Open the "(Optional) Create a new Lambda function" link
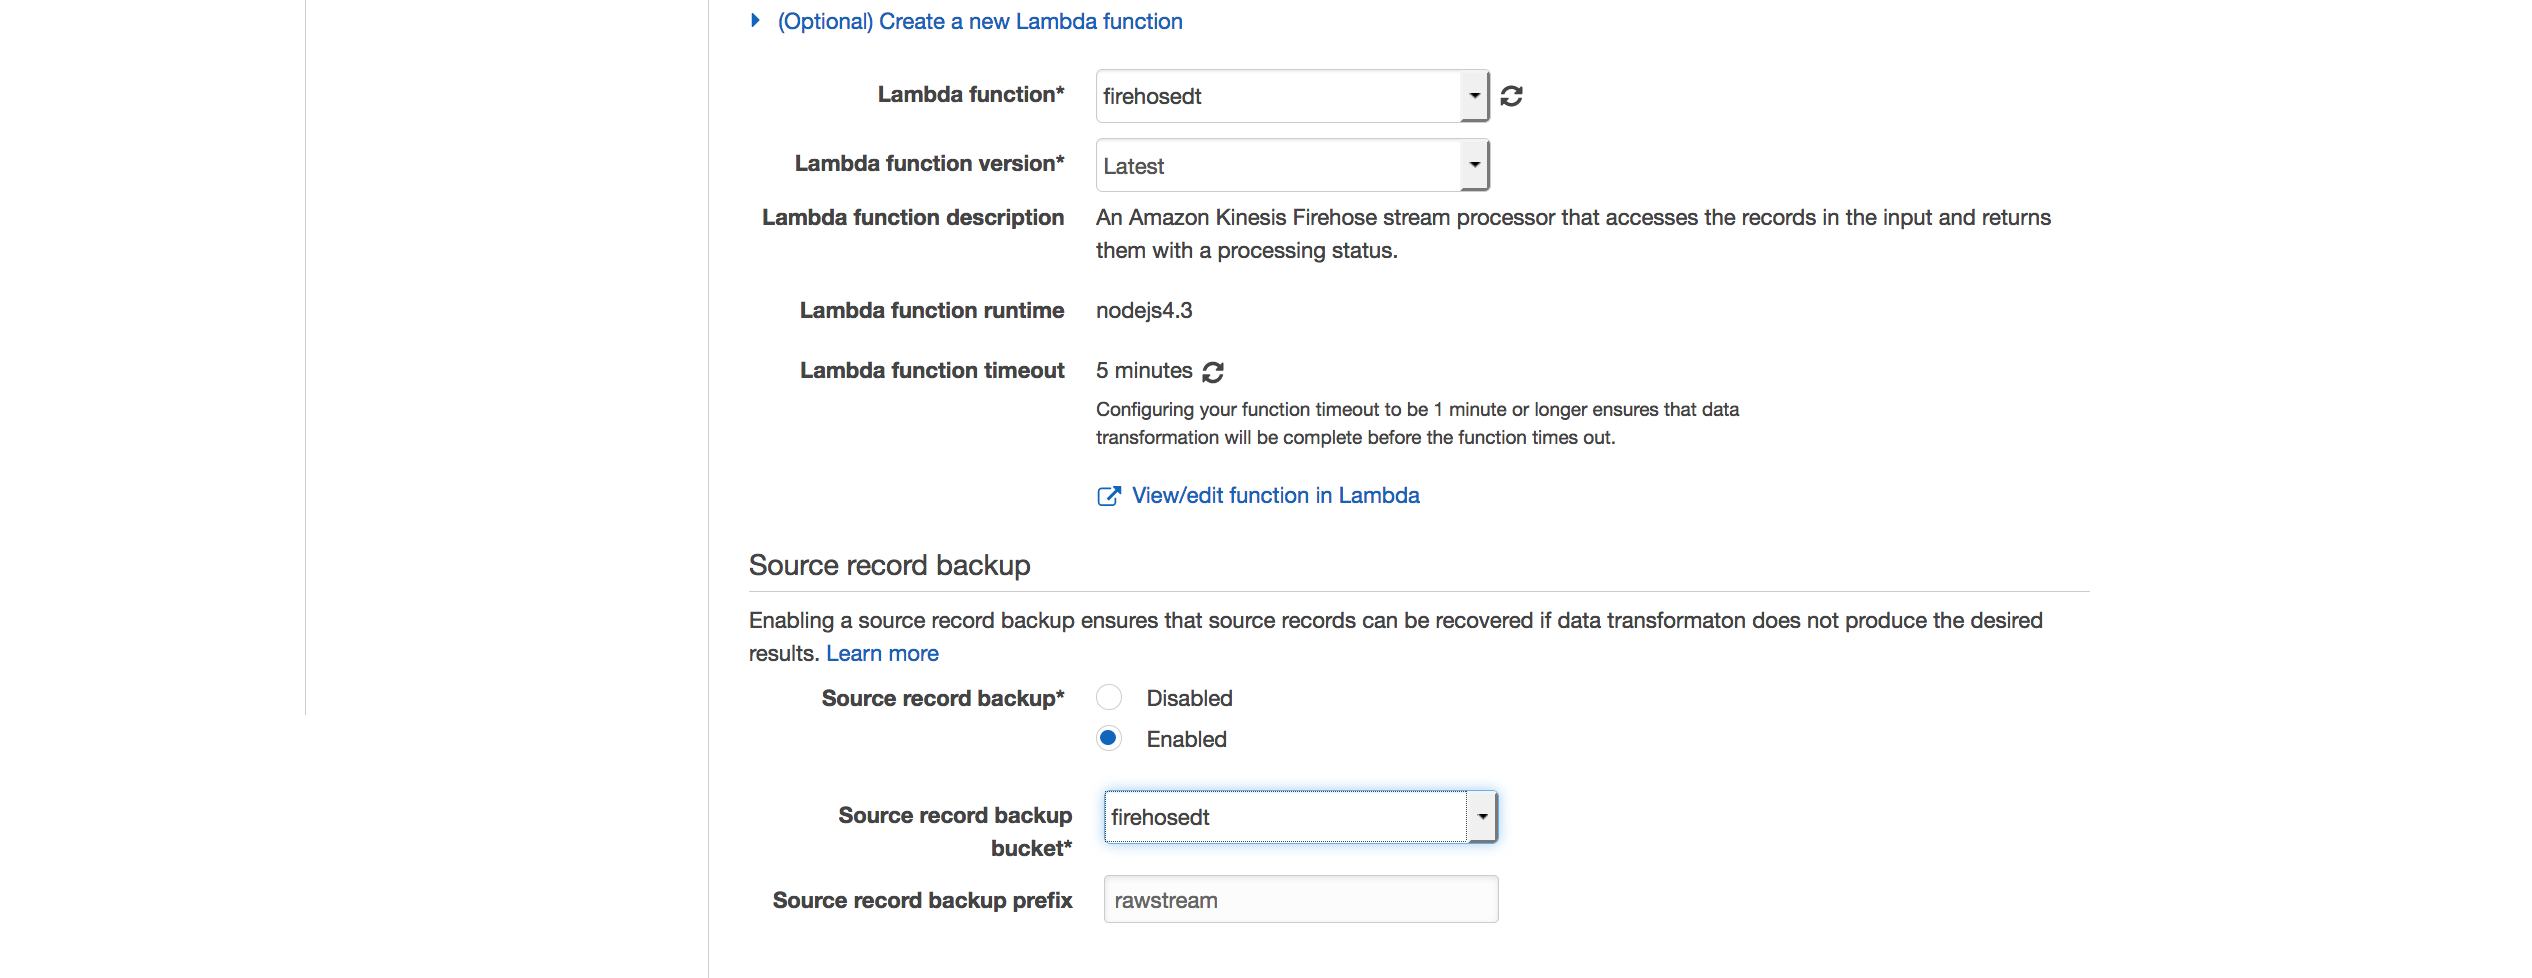2532x978 pixels. [x=980, y=21]
